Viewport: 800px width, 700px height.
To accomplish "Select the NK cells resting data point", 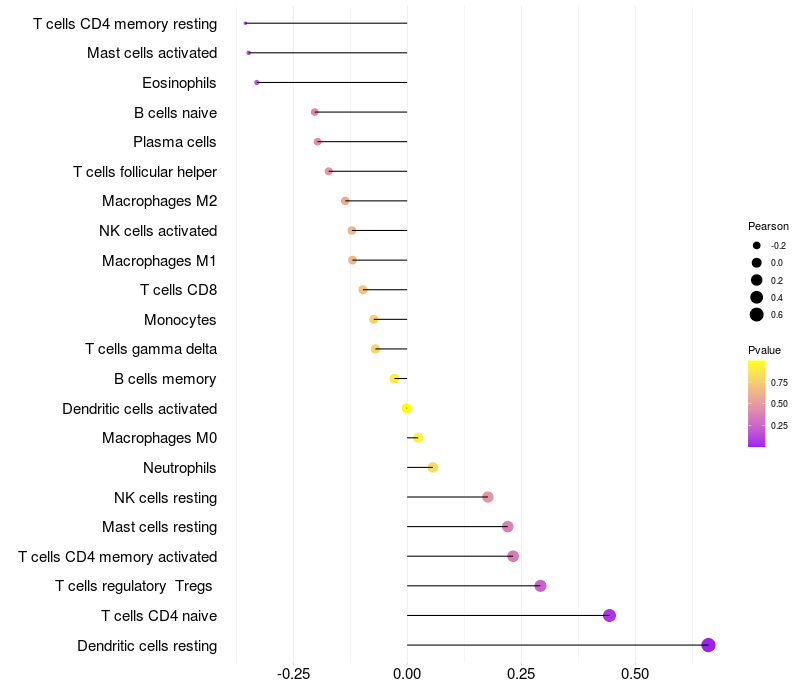I will [x=488, y=497].
